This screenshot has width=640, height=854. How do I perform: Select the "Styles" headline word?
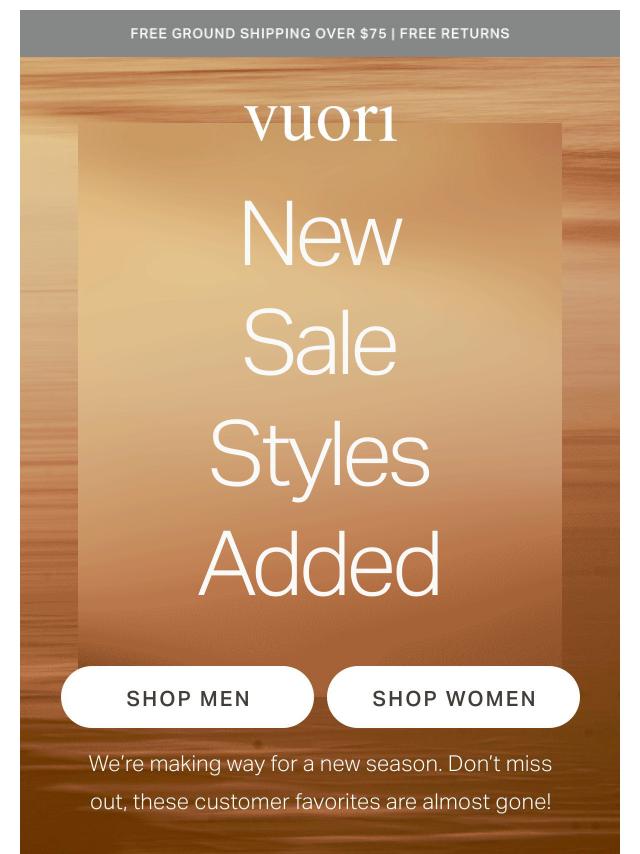320,461
